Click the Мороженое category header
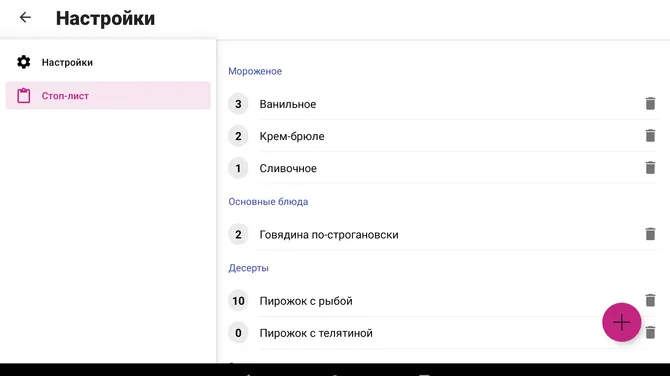670x376 pixels. (x=255, y=71)
